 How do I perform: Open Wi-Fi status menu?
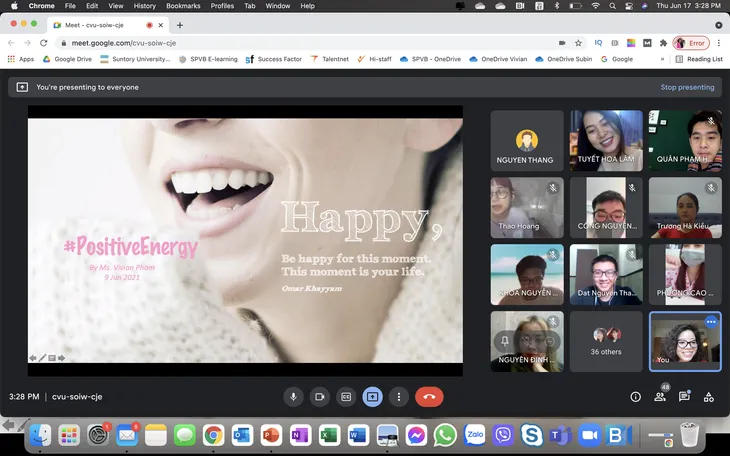point(595,6)
